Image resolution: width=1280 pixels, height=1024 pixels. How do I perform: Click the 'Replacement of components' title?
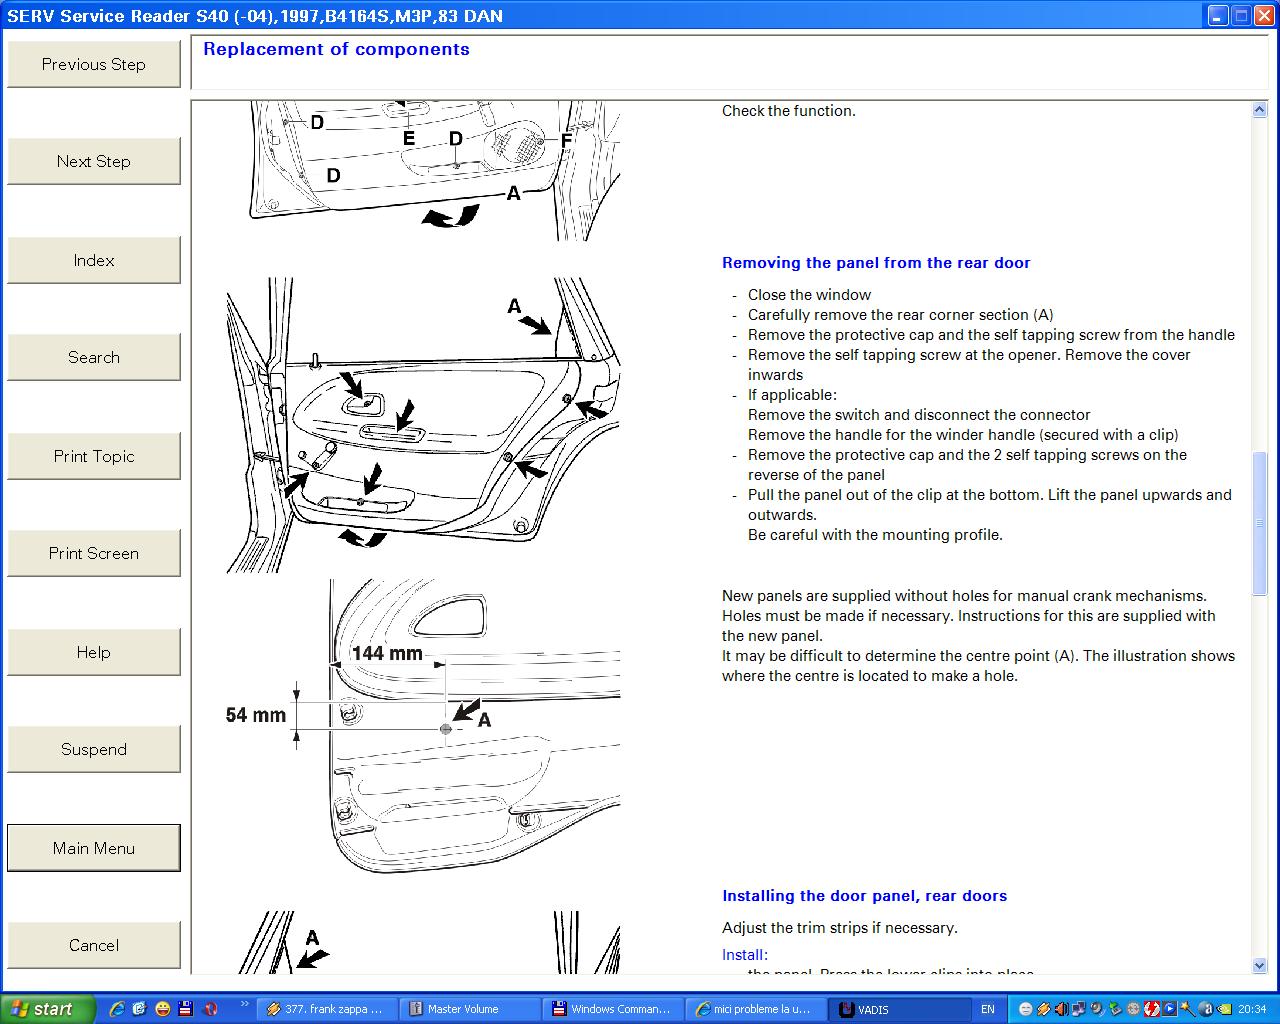pos(336,49)
